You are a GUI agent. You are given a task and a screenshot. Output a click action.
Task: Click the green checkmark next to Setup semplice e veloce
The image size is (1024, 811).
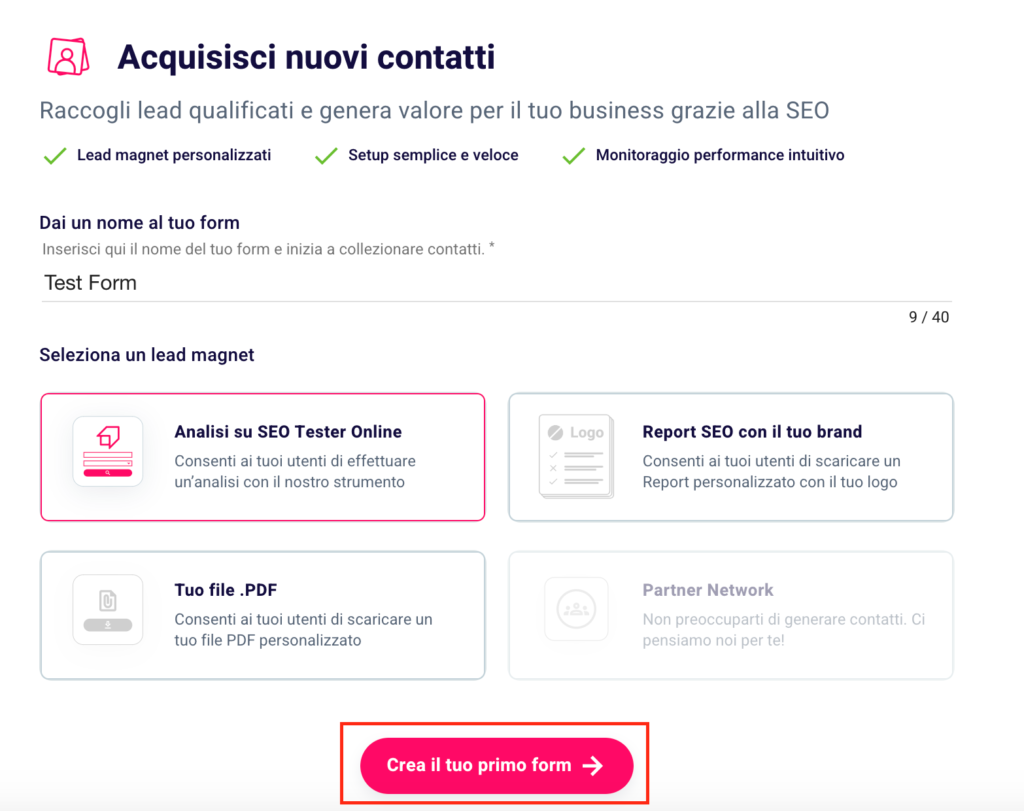coord(326,156)
